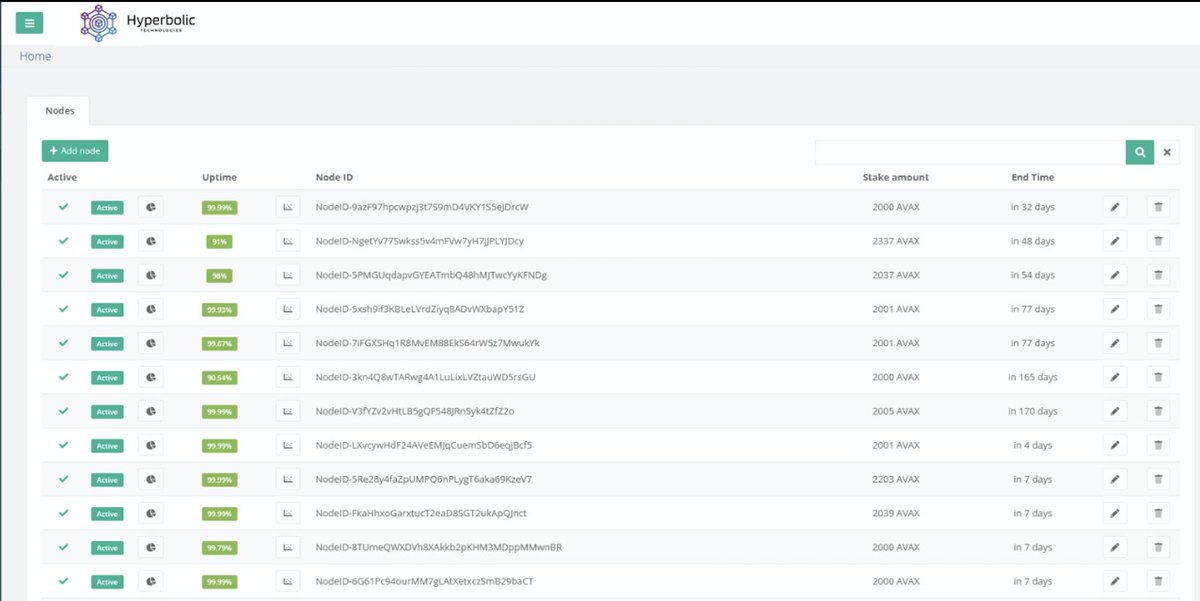Open the pie chart for NodeID-3kn4Q8wTARwg4A1LuLixLVZtauWD5rsGU
1200x601 pixels.
click(x=150, y=377)
